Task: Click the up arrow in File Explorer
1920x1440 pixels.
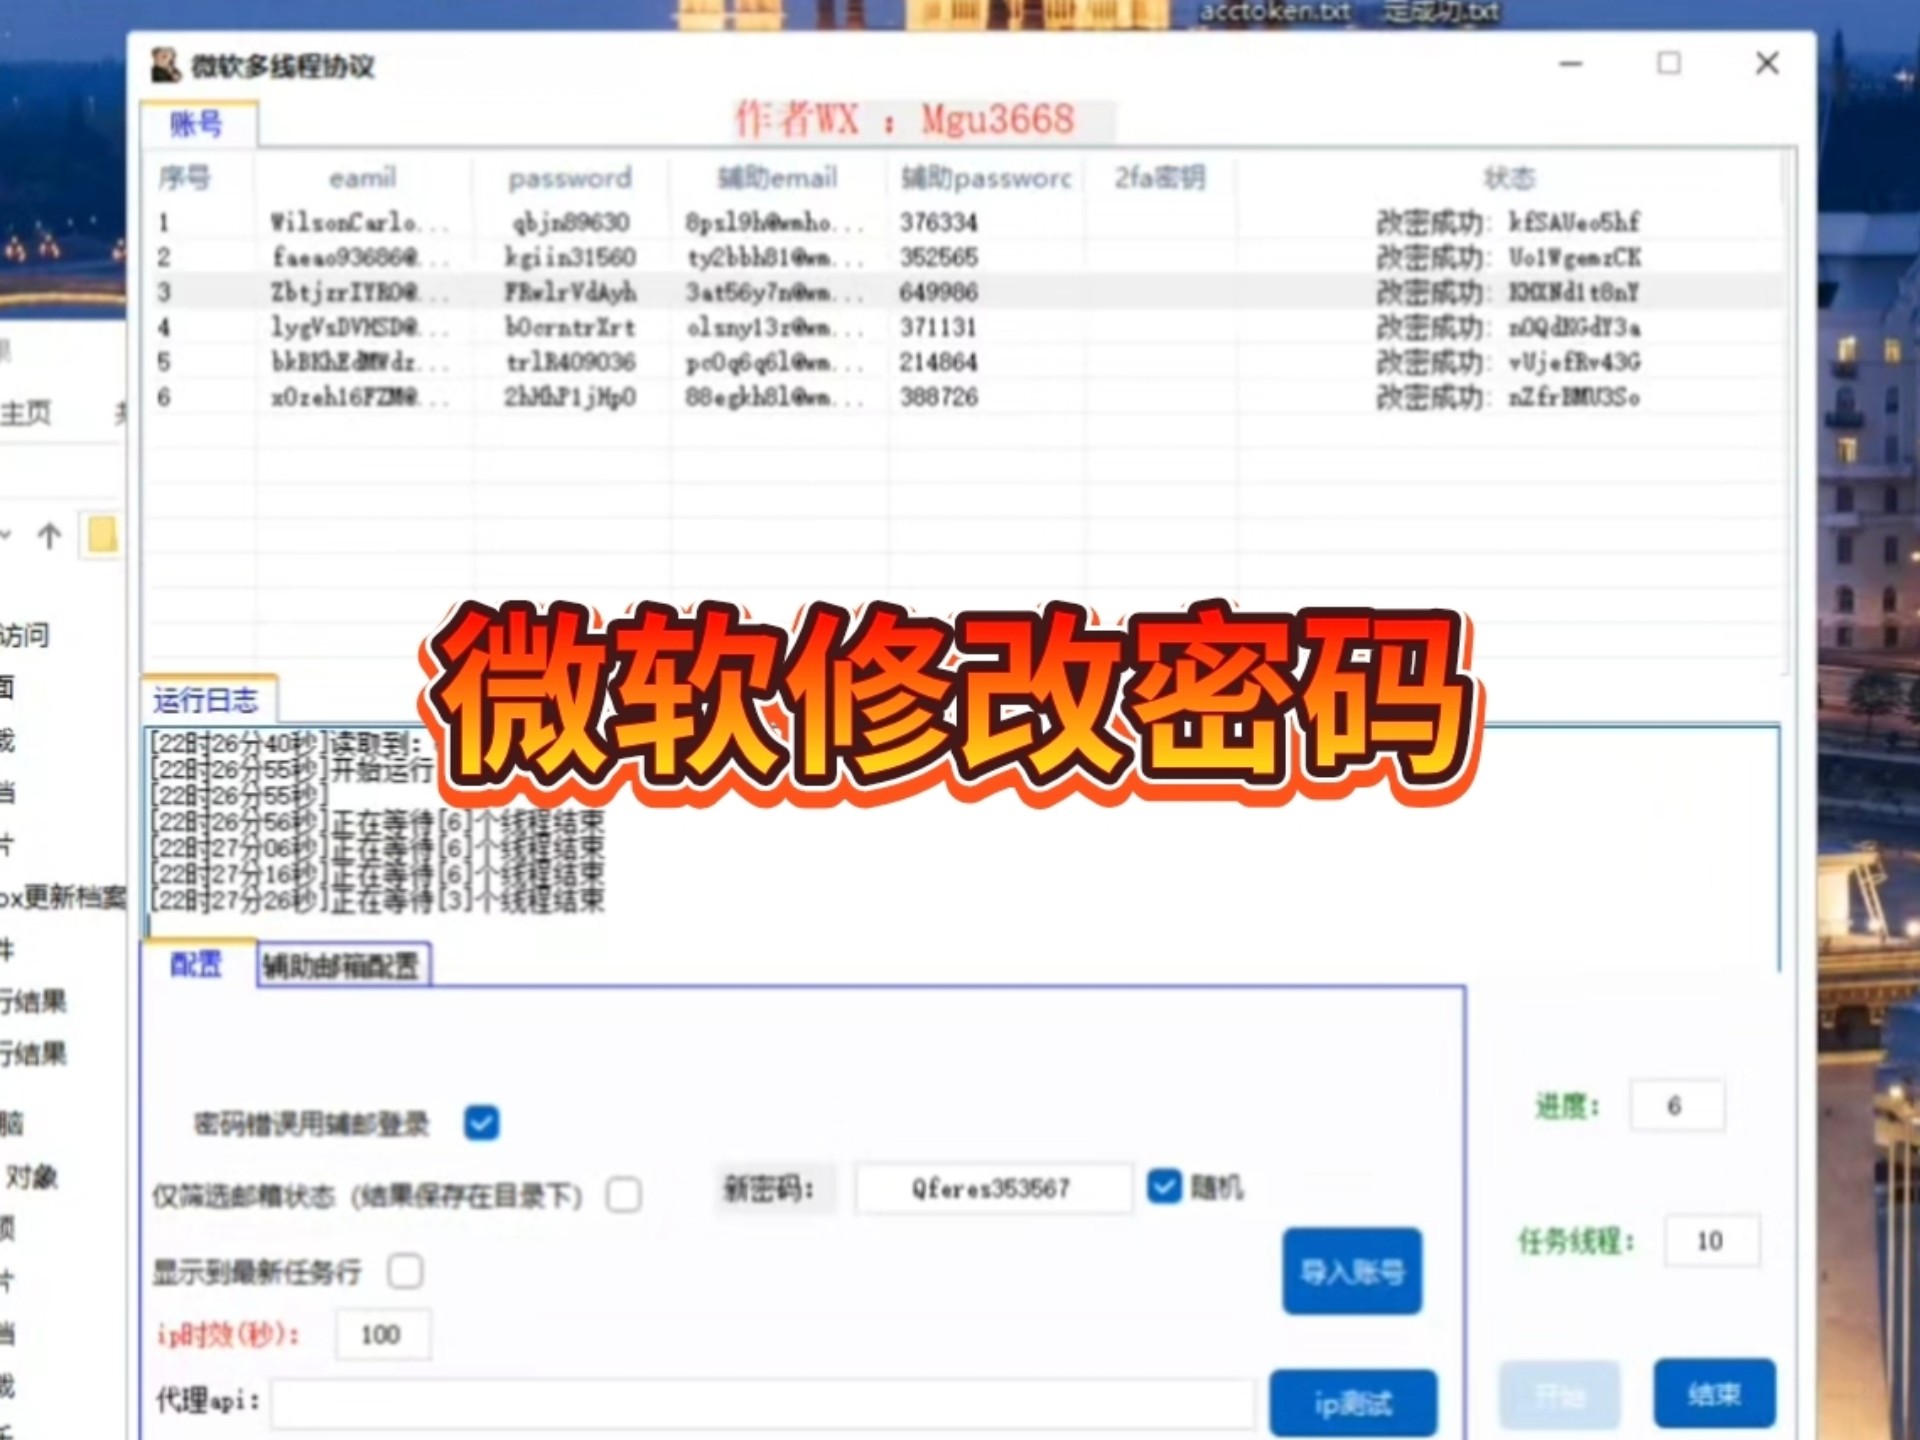Action: 49,537
